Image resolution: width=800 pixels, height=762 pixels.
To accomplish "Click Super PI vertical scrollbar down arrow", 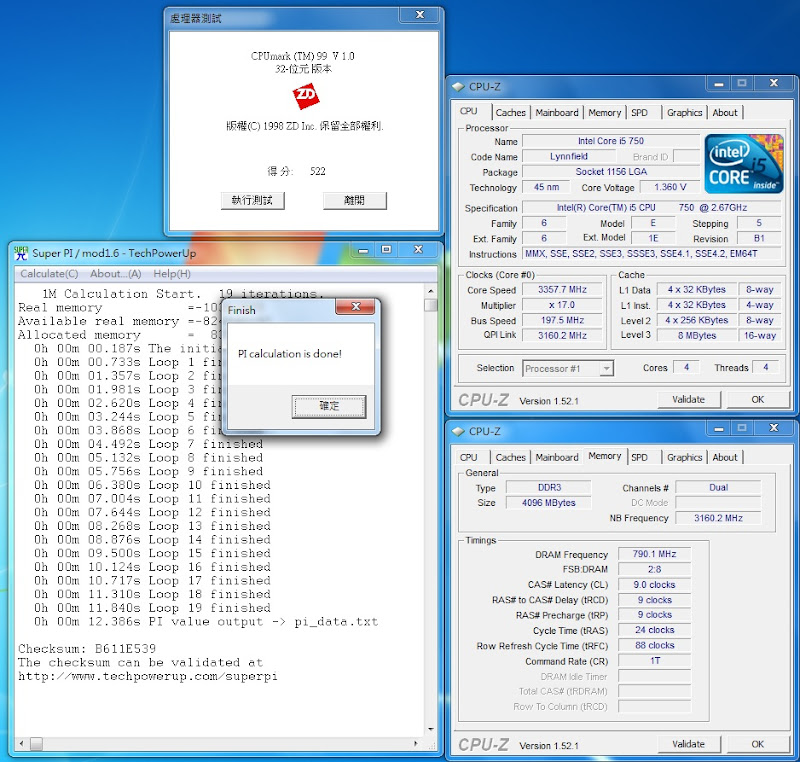I will pyautogui.click(x=431, y=729).
